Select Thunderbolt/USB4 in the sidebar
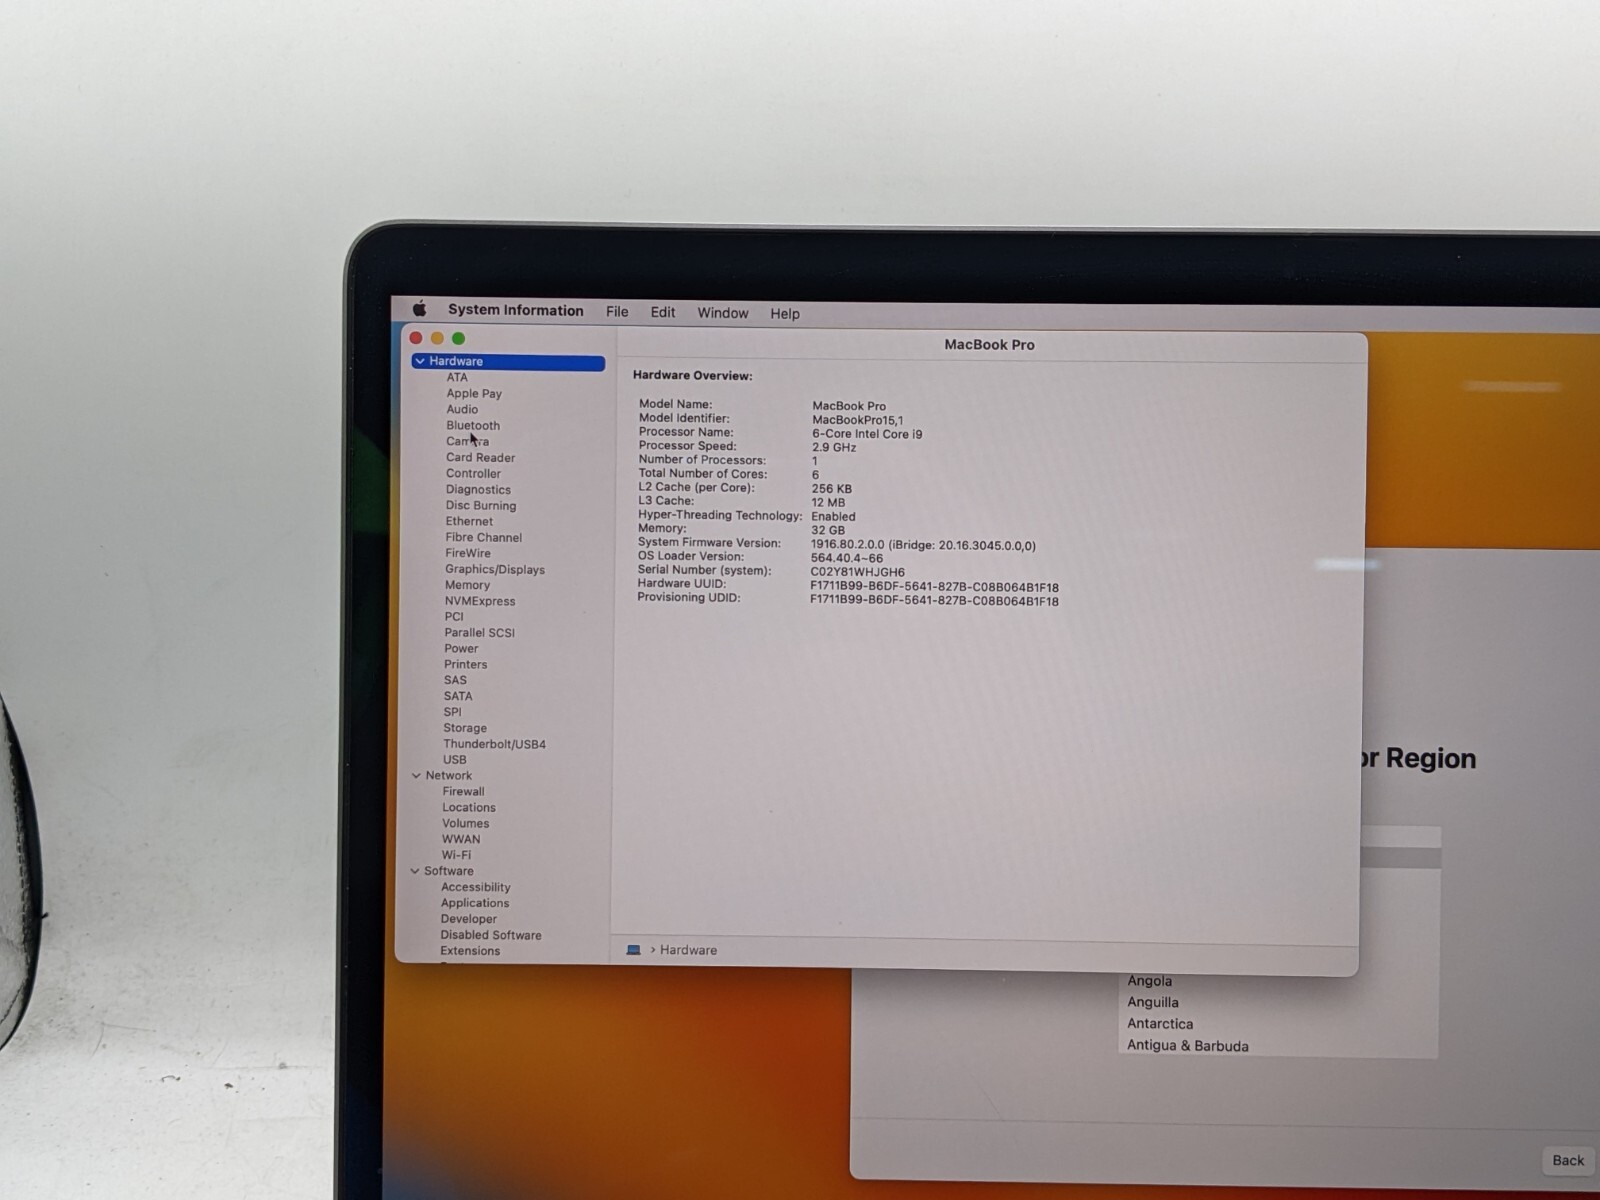Viewport: 1600px width, 1200px height. pos(494,744)
